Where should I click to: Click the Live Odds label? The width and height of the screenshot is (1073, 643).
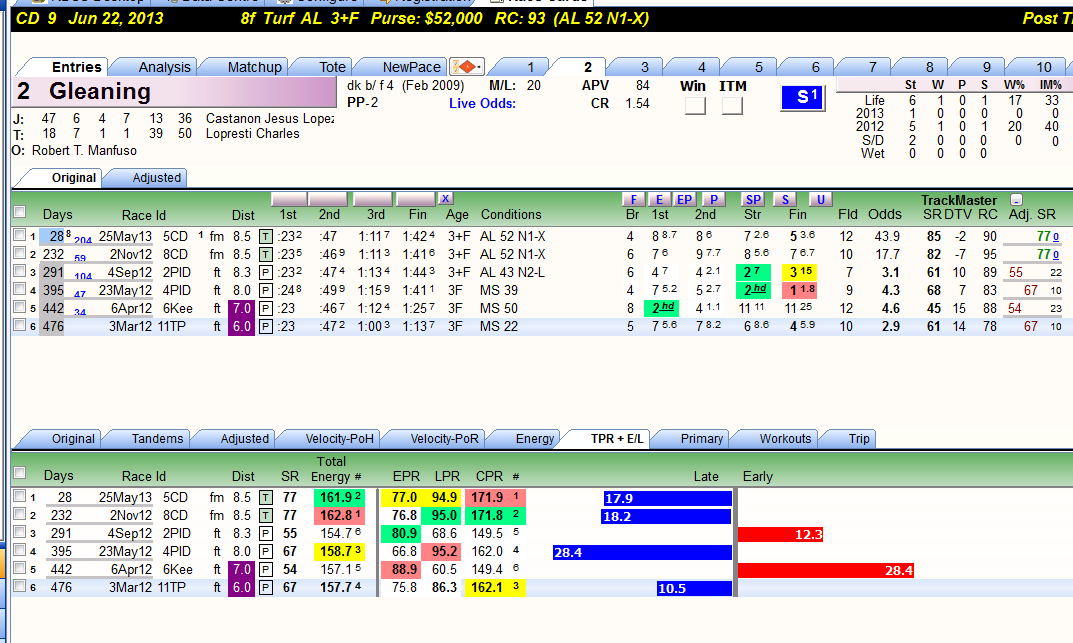482,103
